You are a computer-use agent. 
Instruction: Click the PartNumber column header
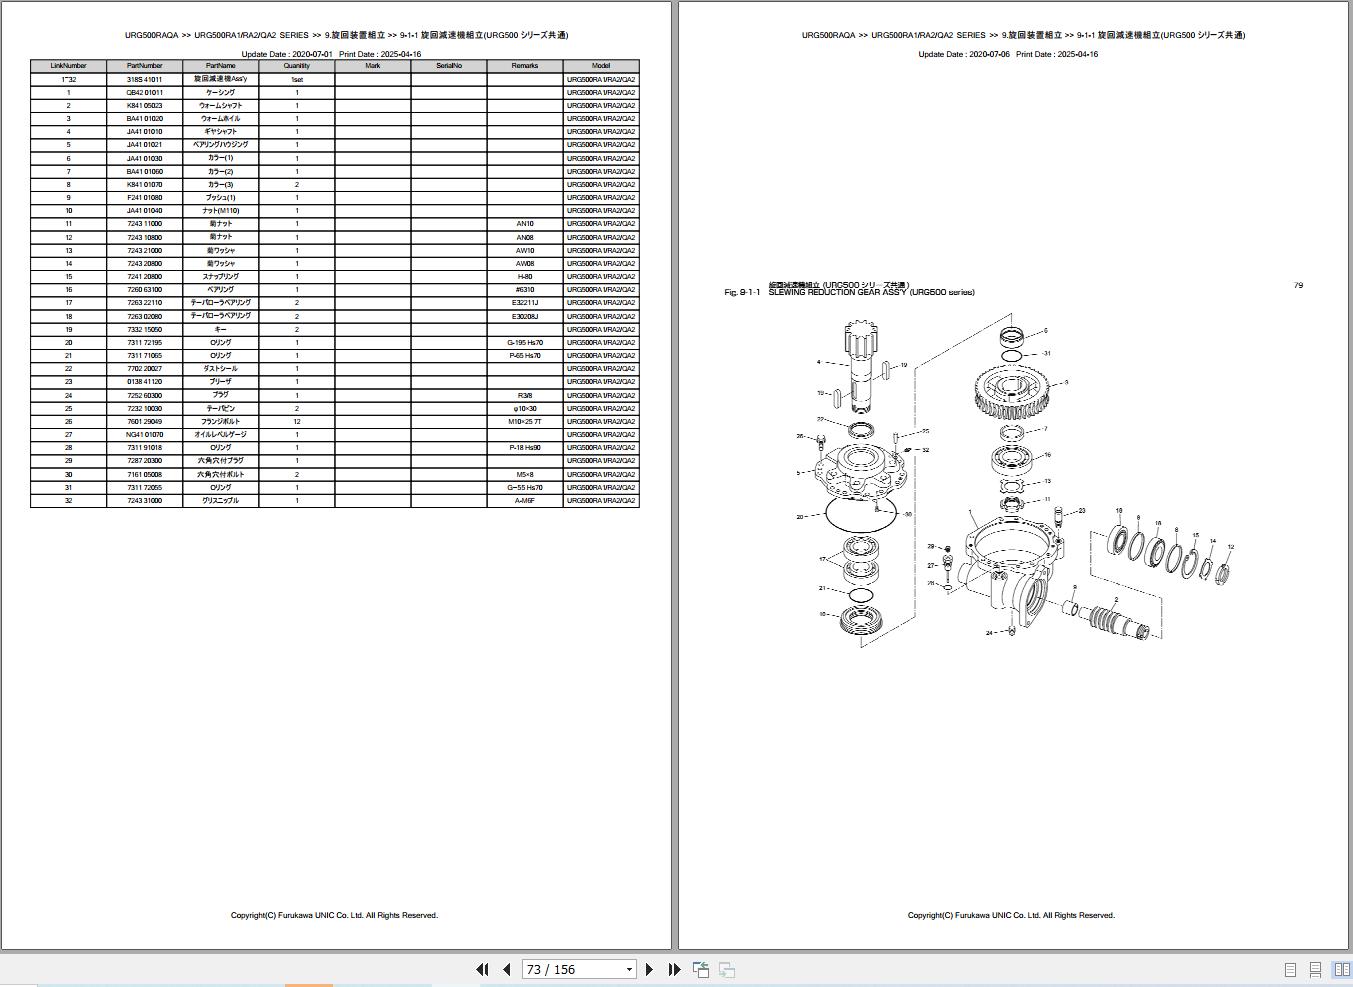pos(144,66)
